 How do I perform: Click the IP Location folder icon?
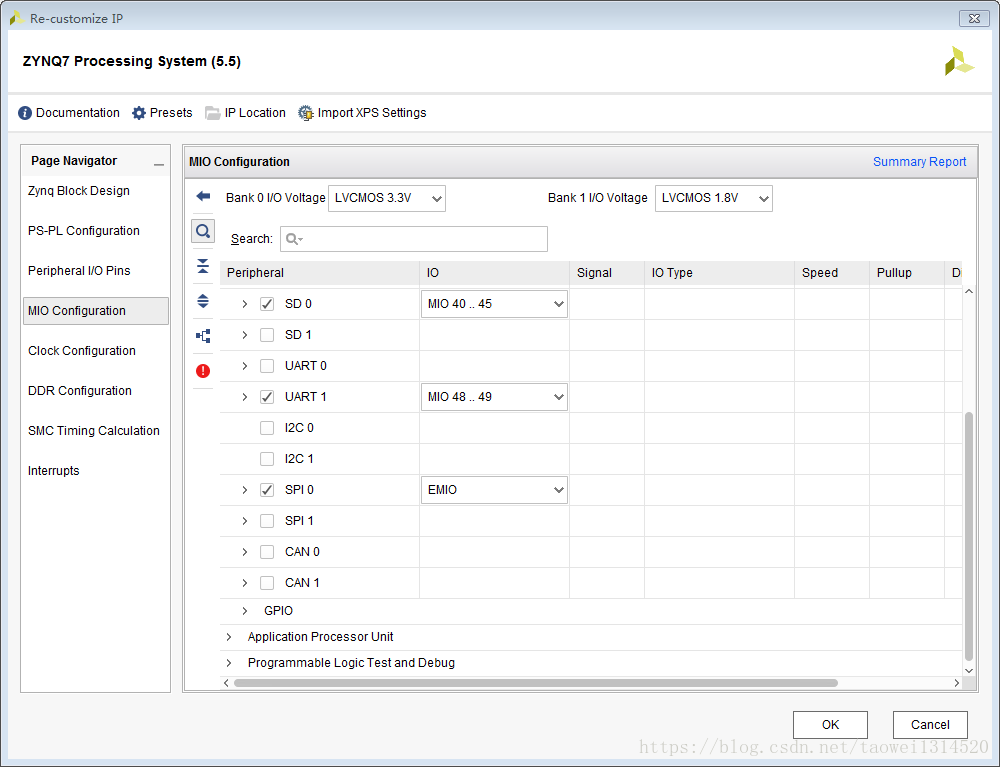[x=212, y=113]
